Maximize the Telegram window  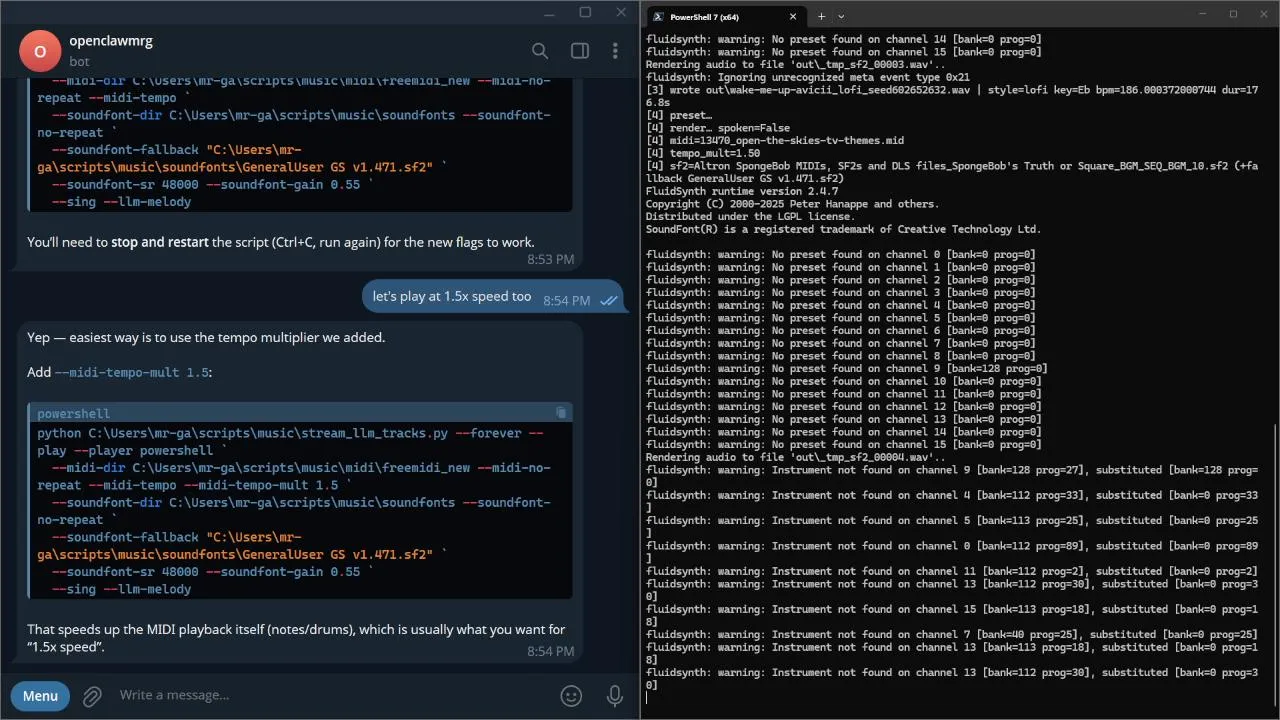[x=585, y=12]
